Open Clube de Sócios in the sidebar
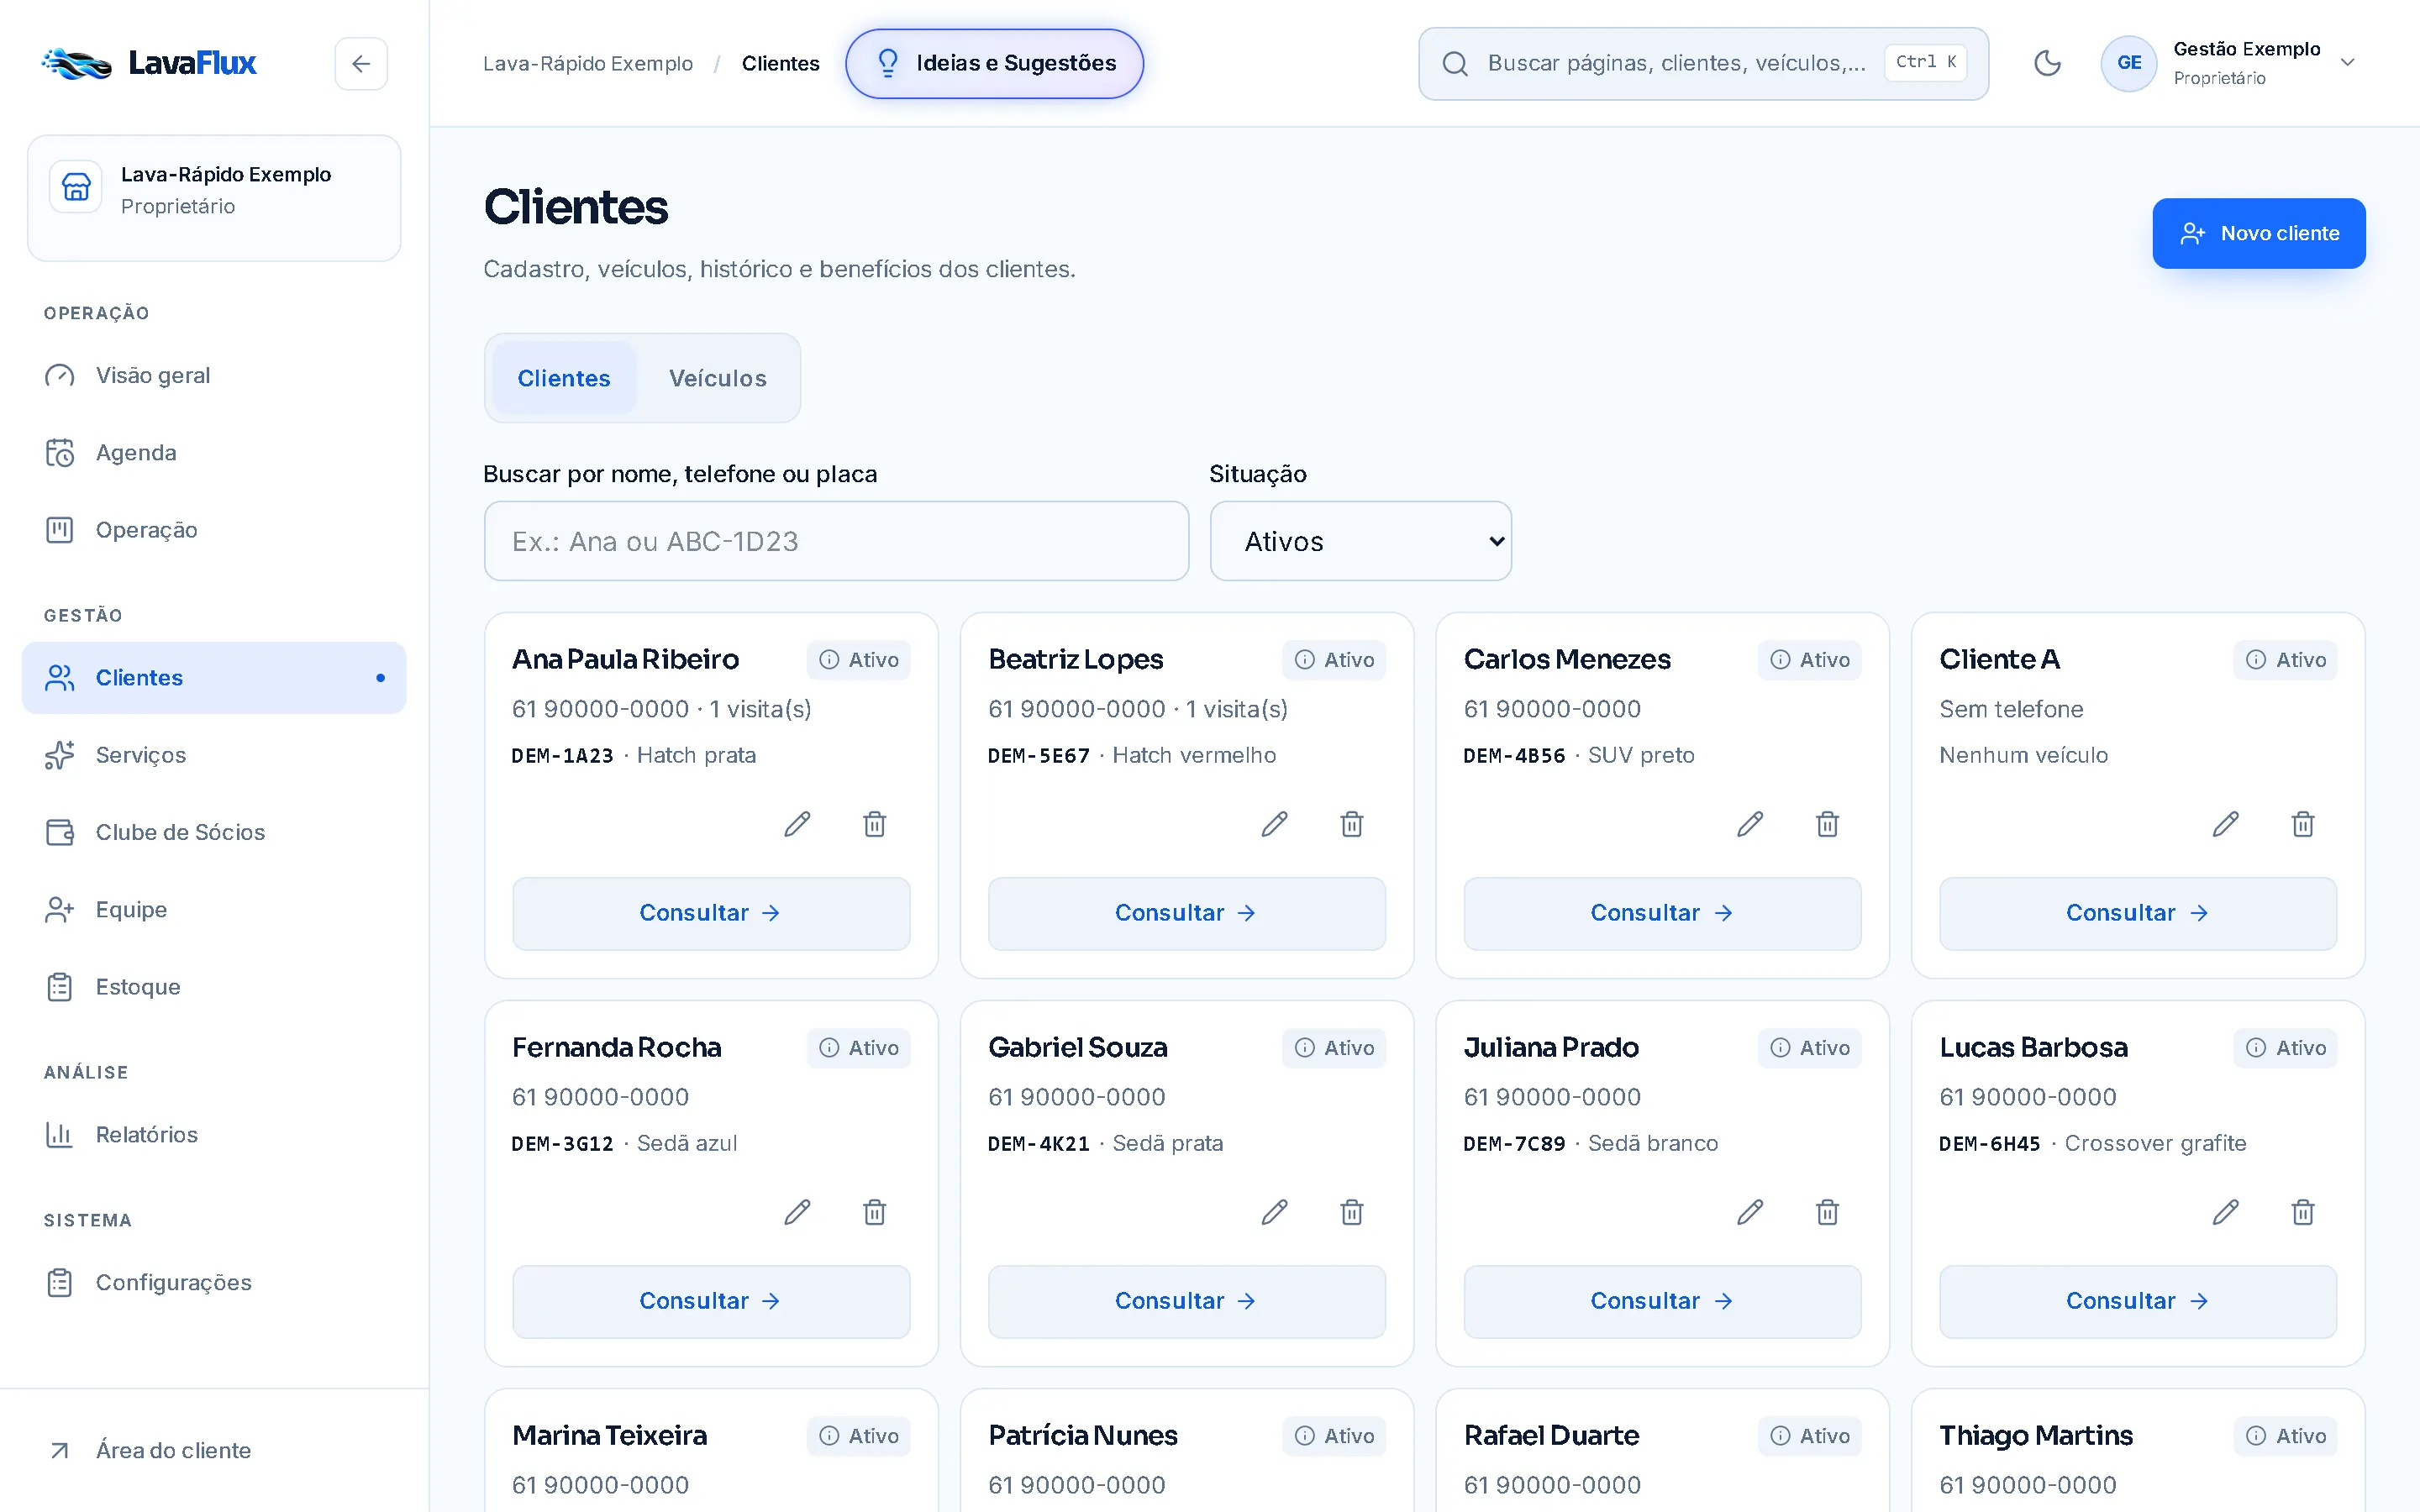Screen dimensions: 2420x1512 (214, 832)
